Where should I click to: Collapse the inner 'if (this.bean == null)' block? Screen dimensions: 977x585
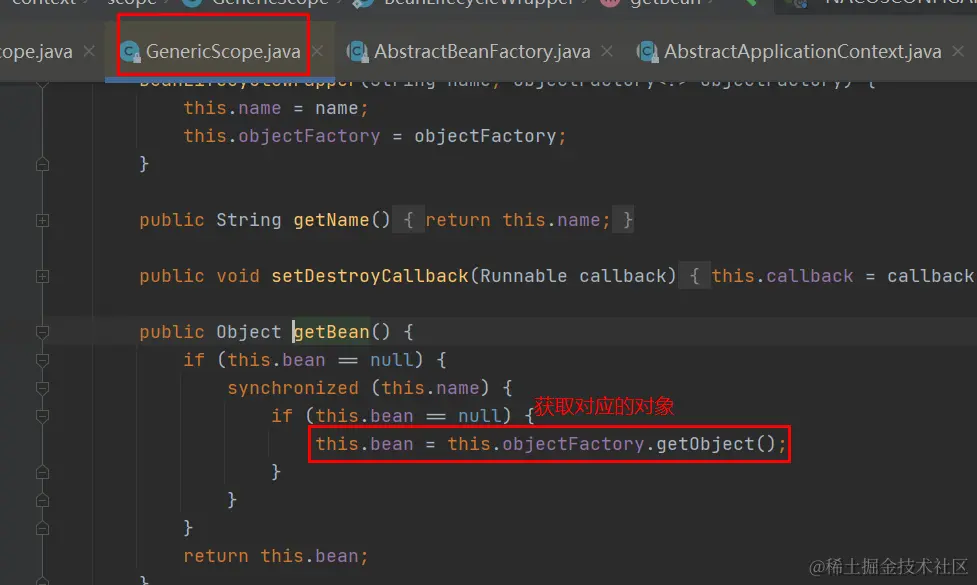[42, 416]
